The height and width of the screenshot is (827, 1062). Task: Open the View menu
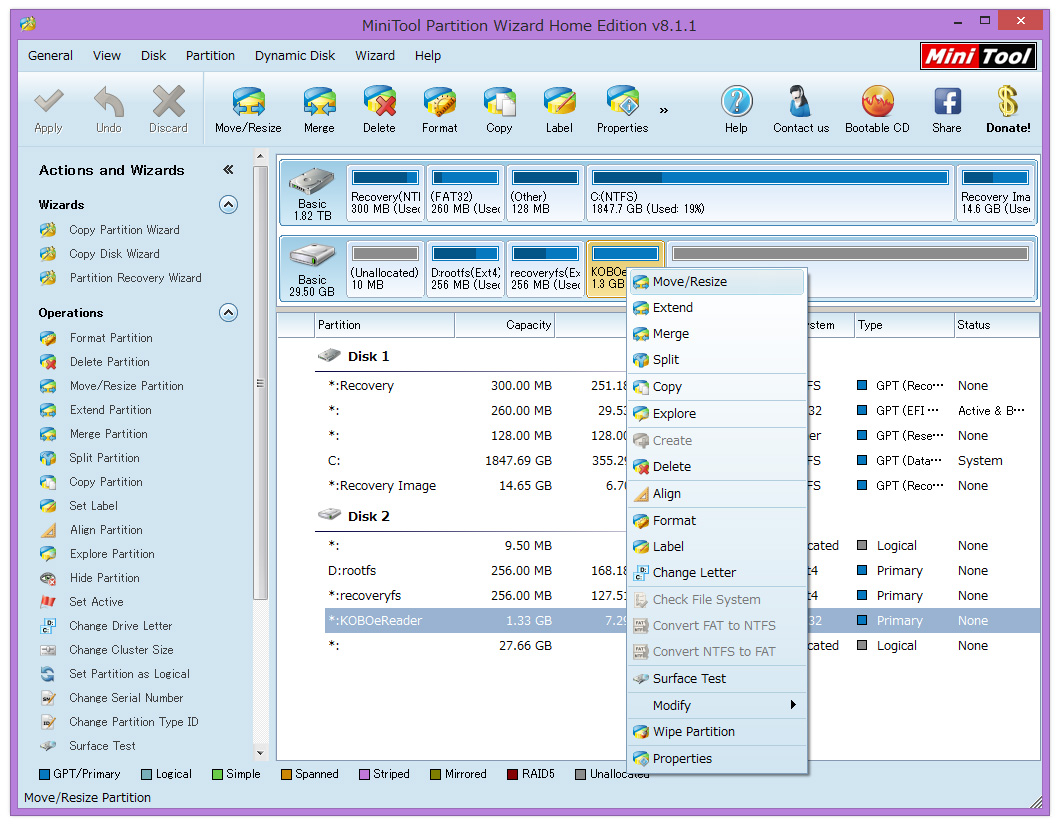[107, 56]
